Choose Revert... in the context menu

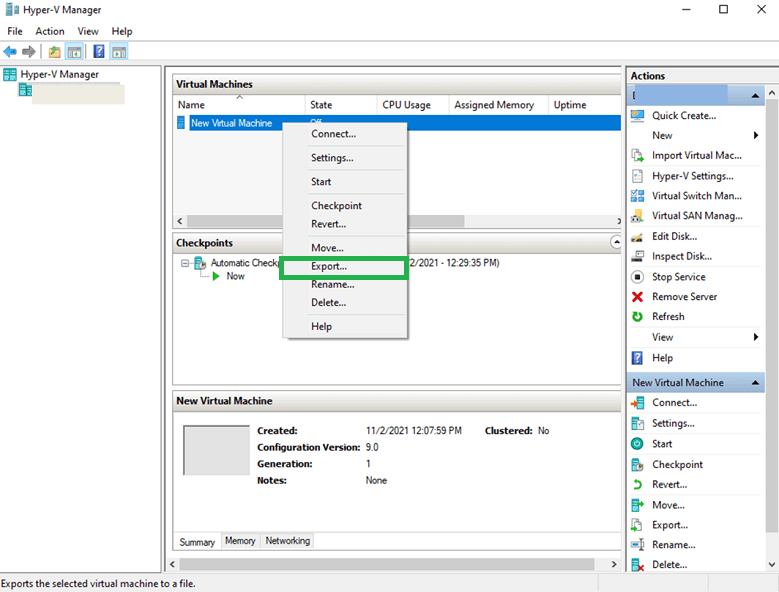(x=345, y=224)
